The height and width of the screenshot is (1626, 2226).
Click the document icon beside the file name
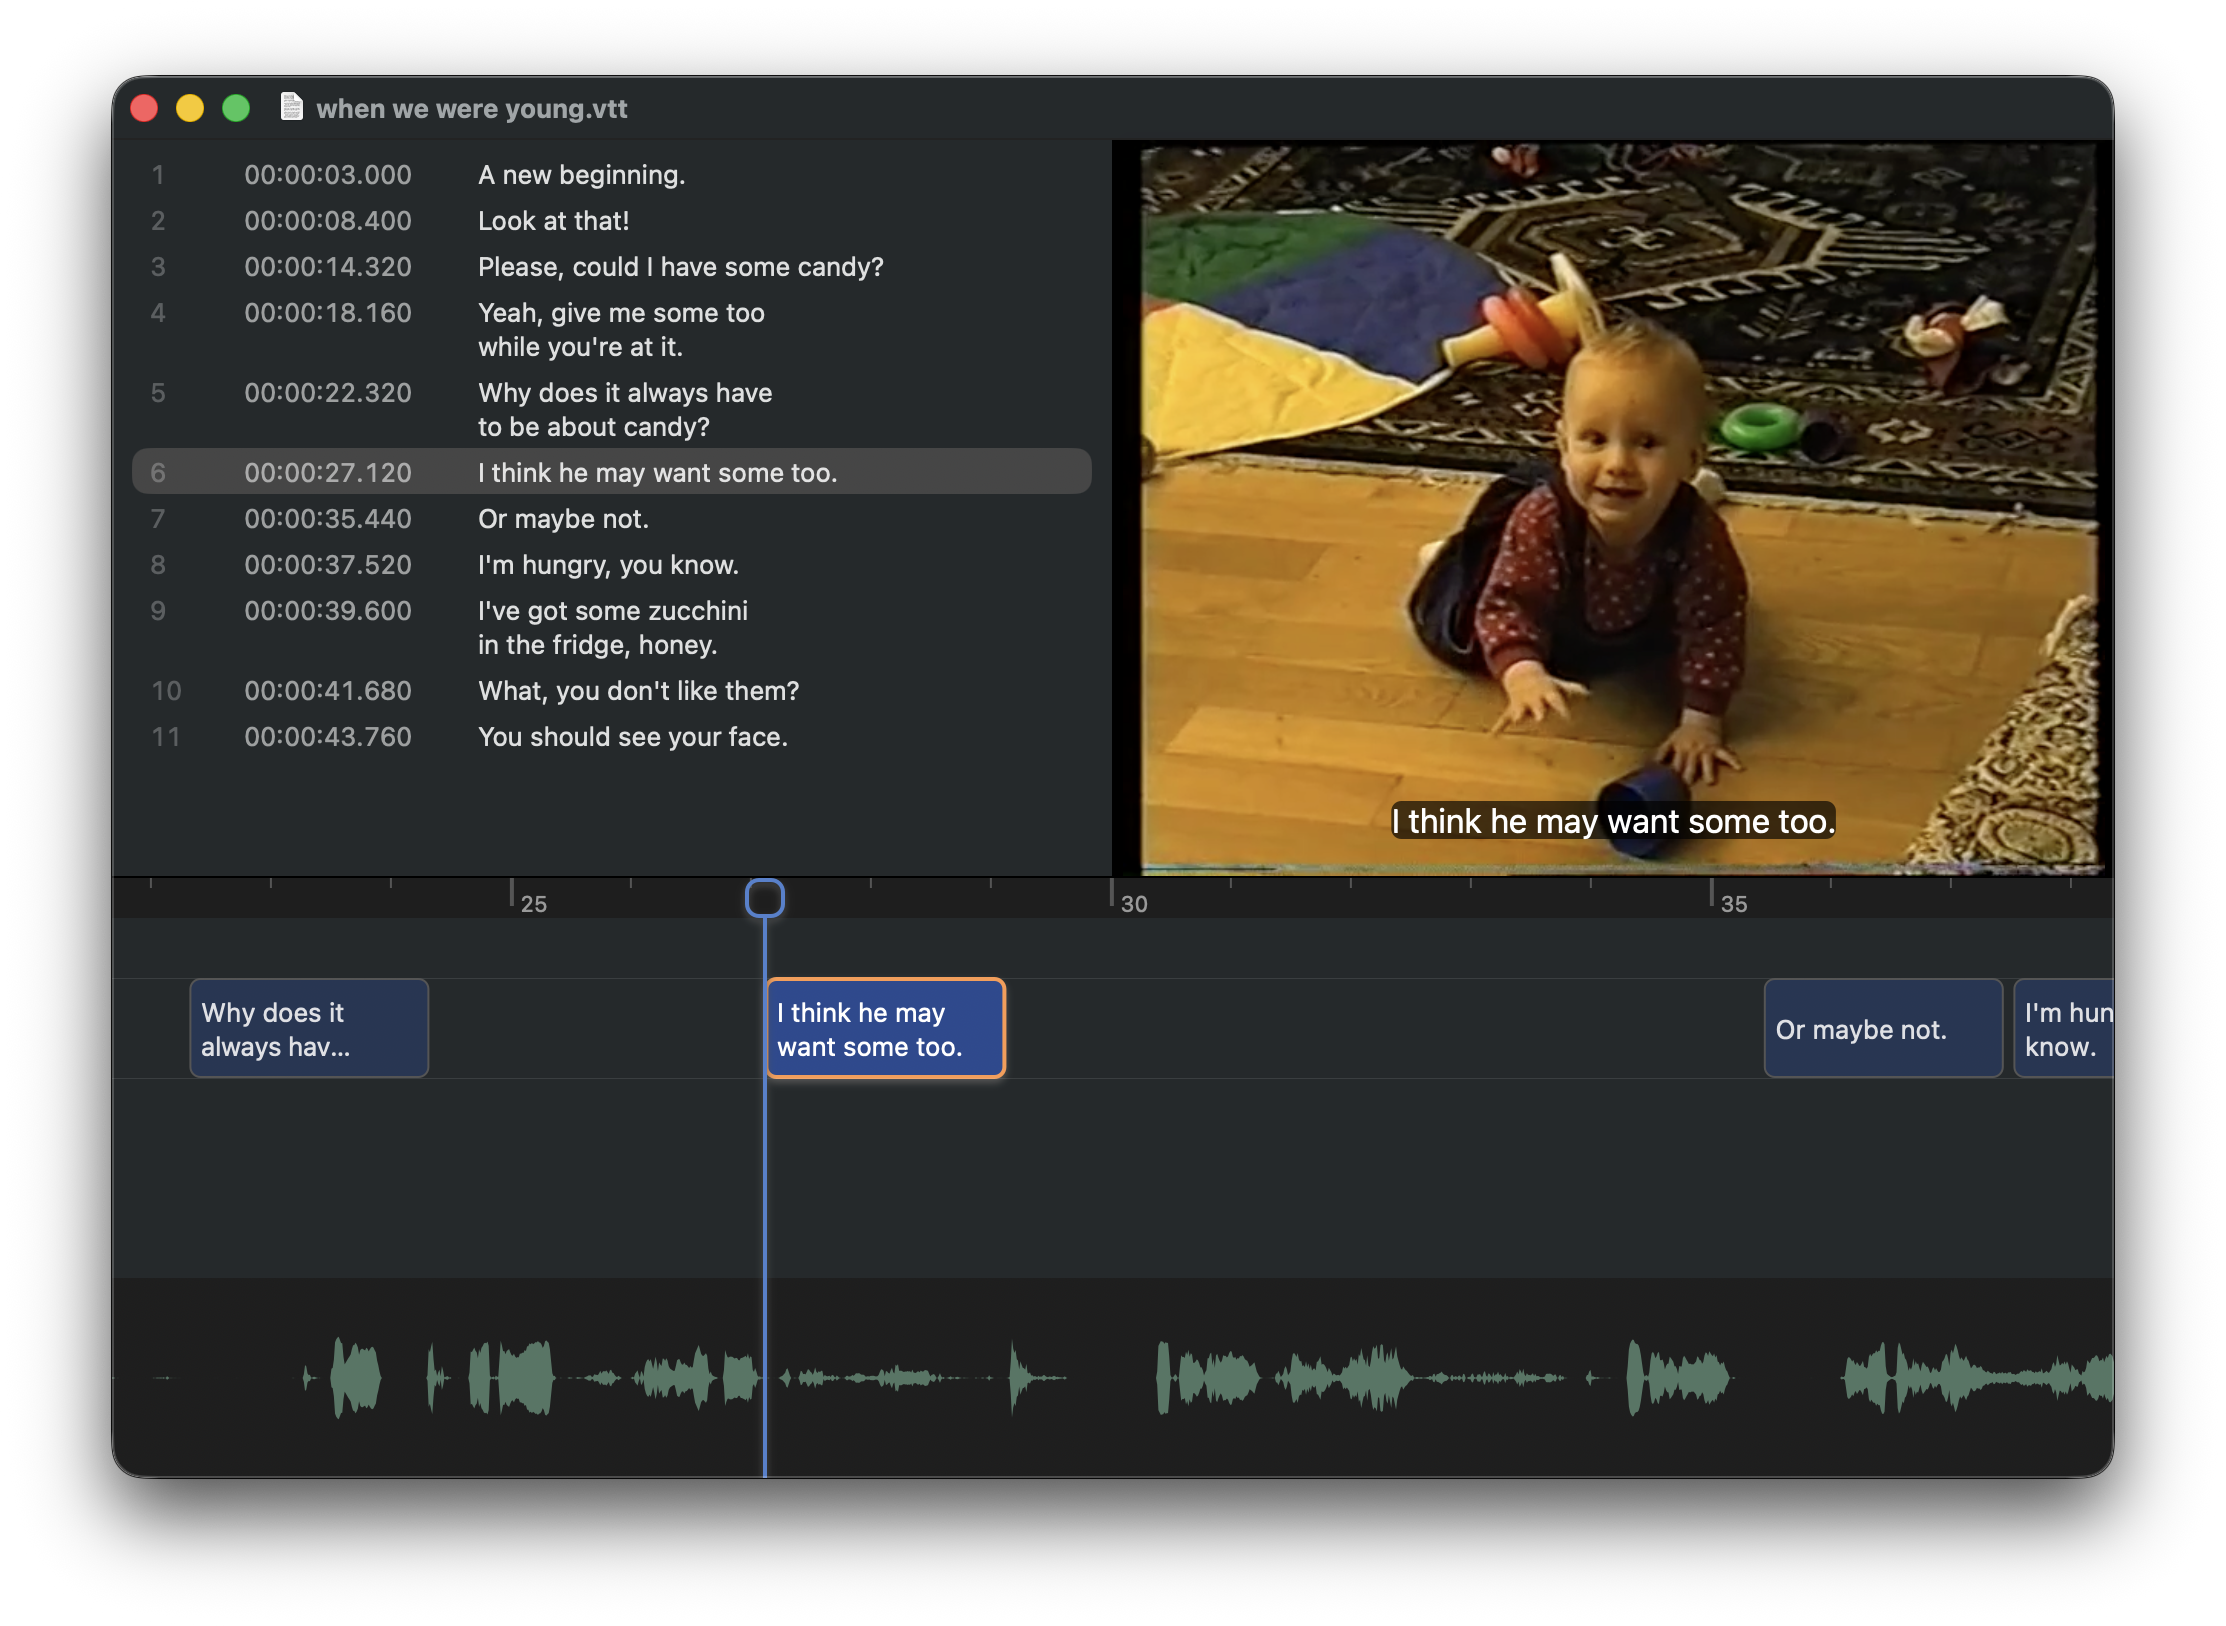pyautogui.click(x=291, y=107)
